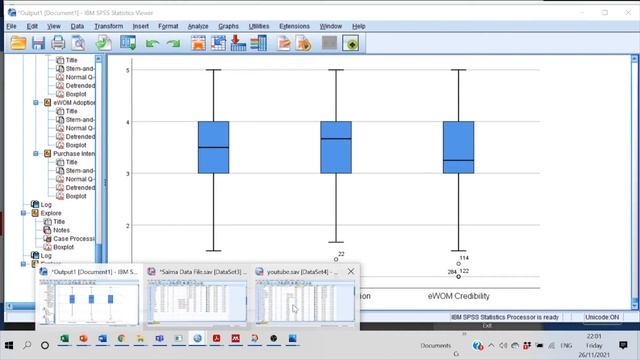
Task: Click the Export output toolbar icon
Action: [104, 43]
